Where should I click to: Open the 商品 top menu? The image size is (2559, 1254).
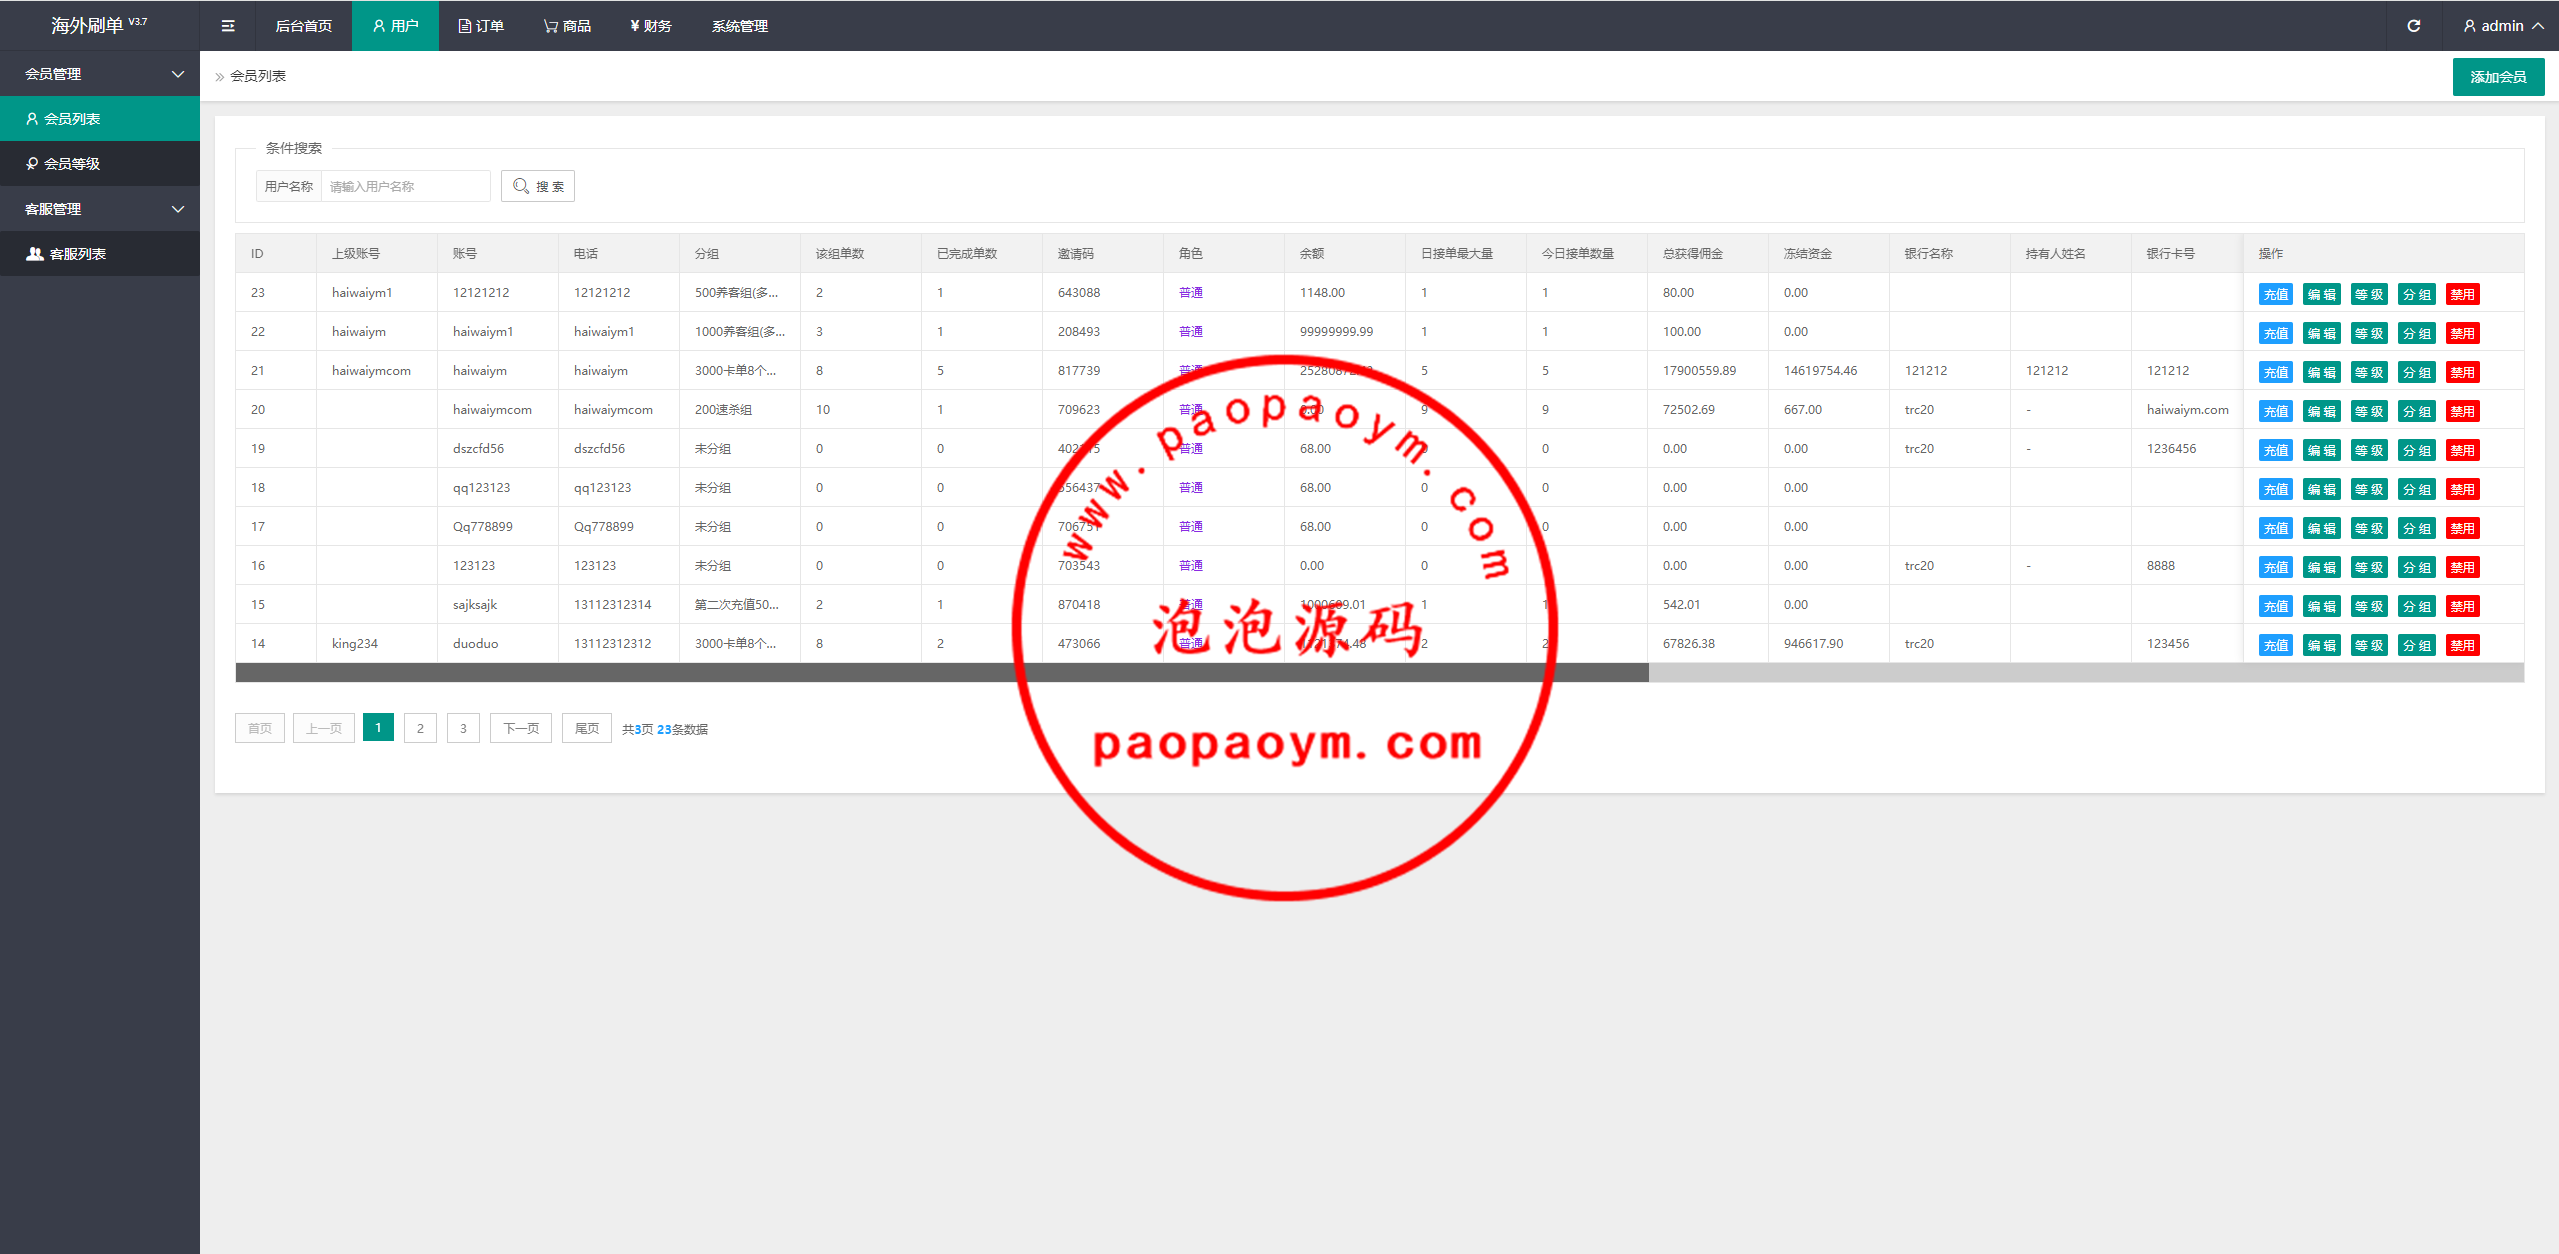point(567,26)
